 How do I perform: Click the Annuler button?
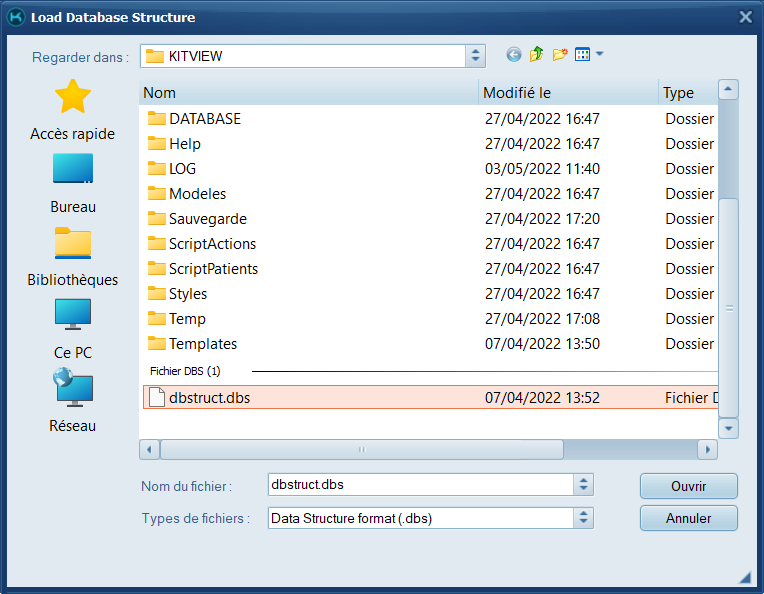[688, 518]
